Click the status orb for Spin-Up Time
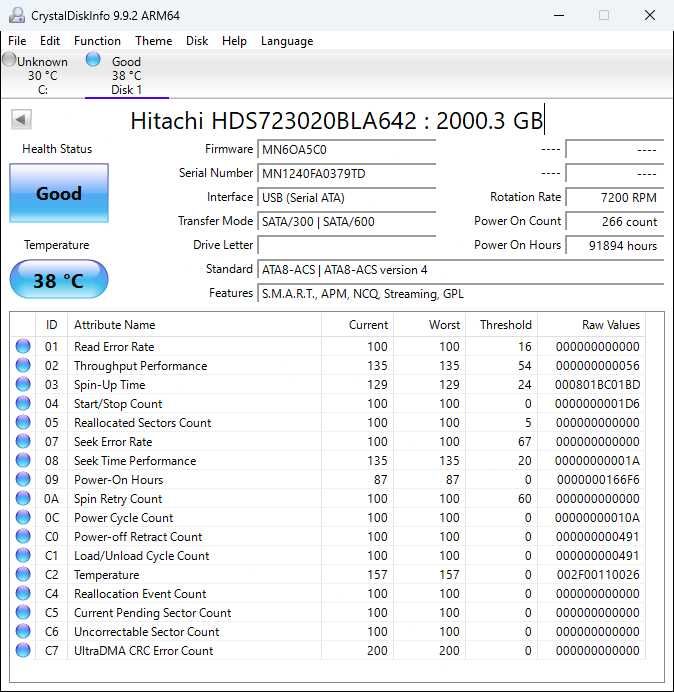Screen dimensions: 674x692 pos(23,384)
